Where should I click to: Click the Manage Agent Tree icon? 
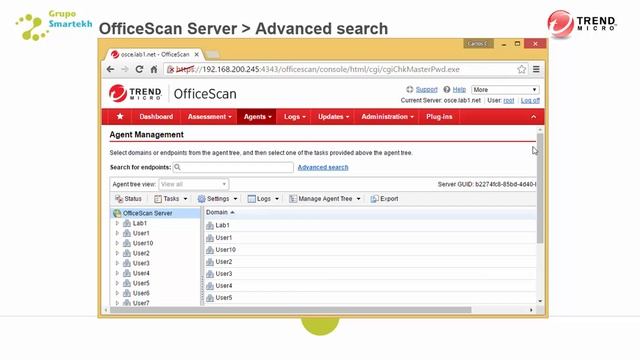pos(293,199)
